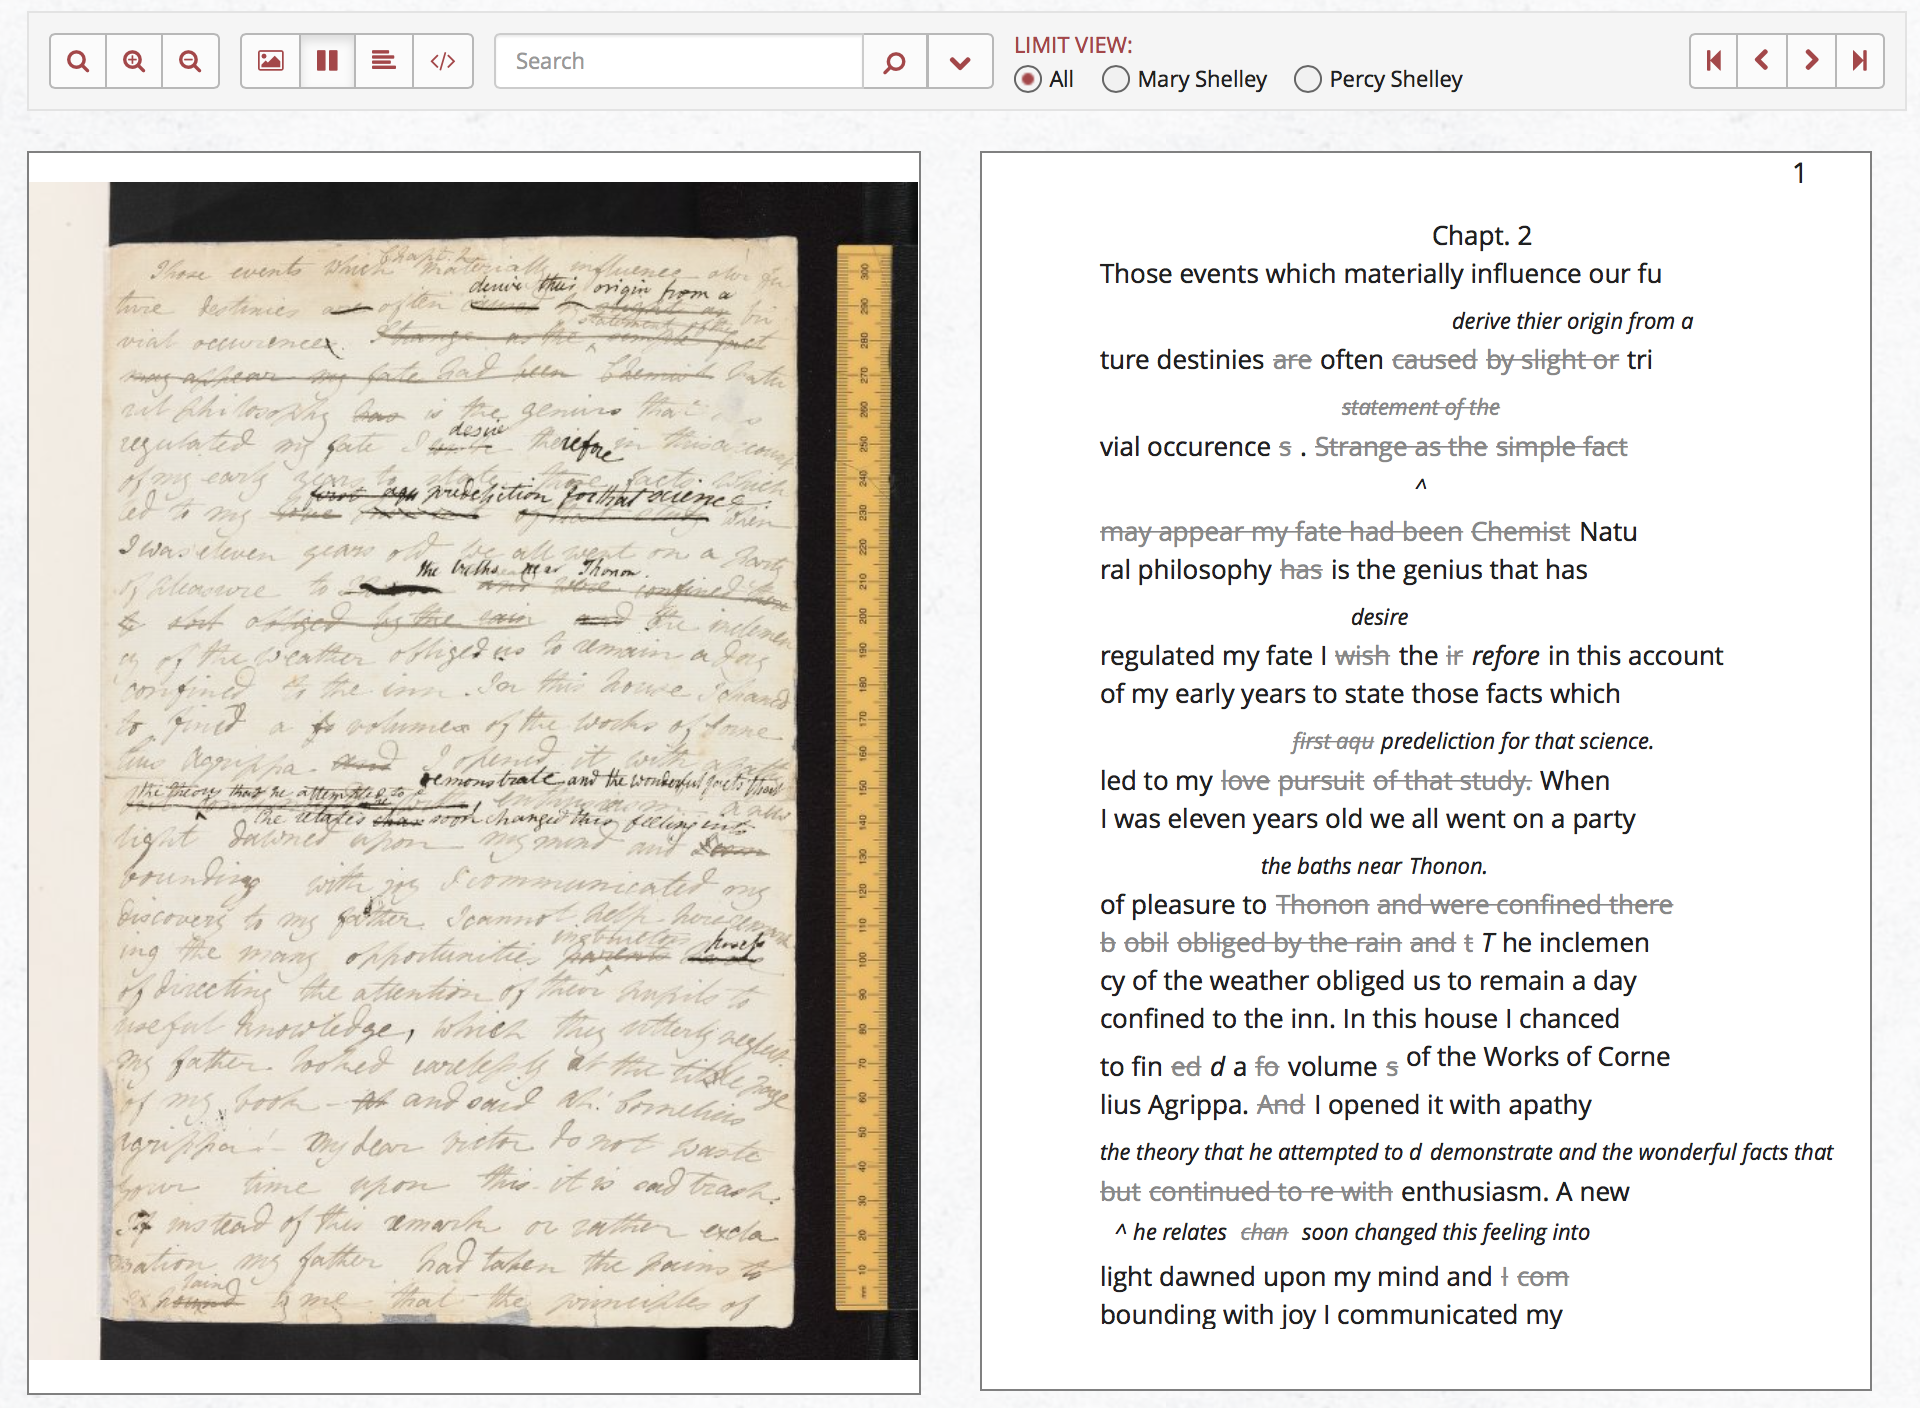The image size is (1920, 1408).
Task: Switch to image-only view
Action: [270, 60]
